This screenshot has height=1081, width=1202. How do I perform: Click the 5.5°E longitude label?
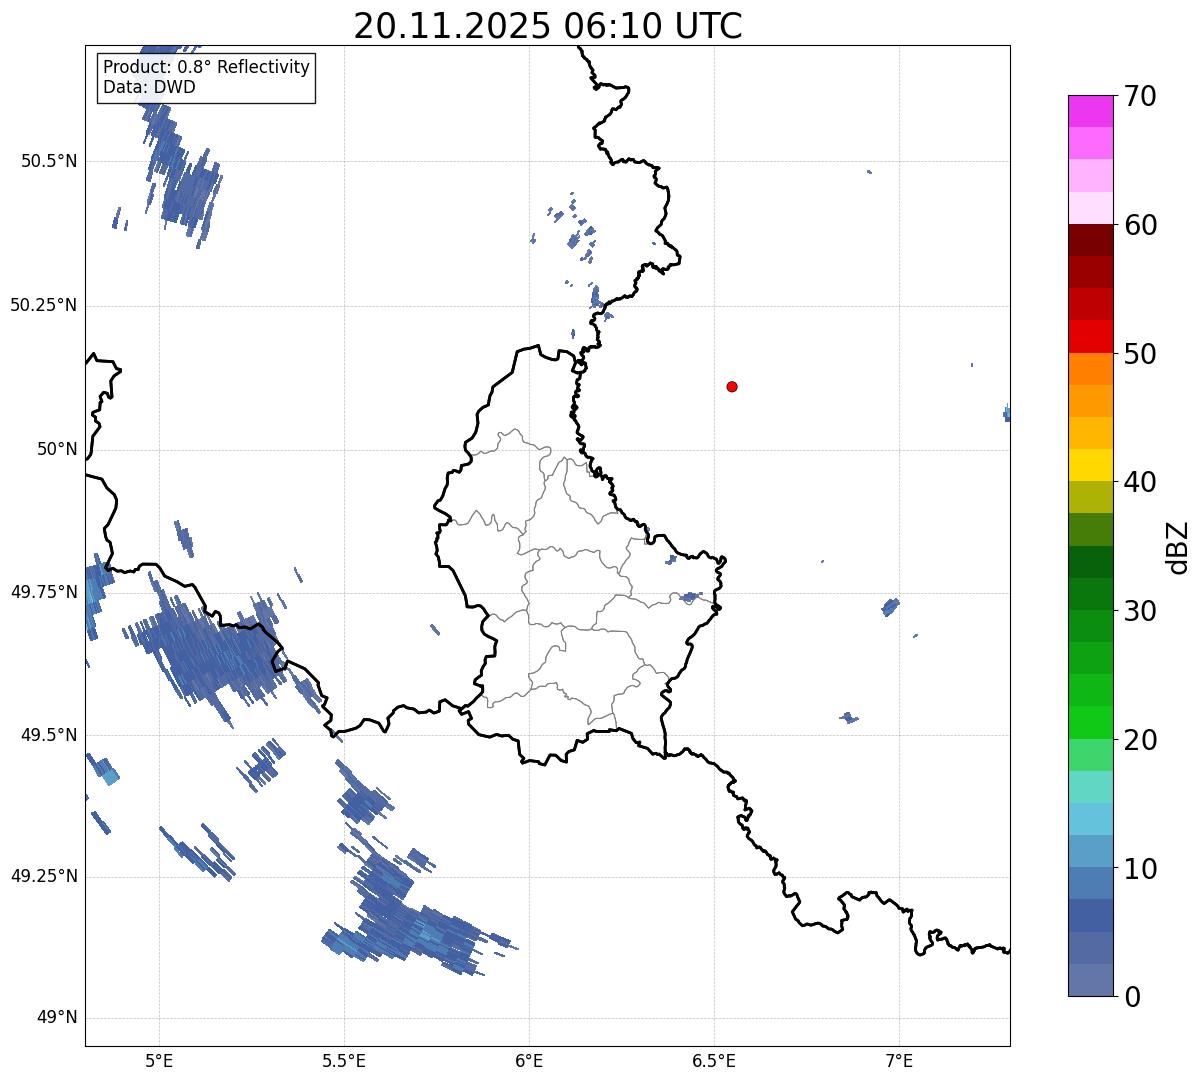click(x=344, y=1060)
